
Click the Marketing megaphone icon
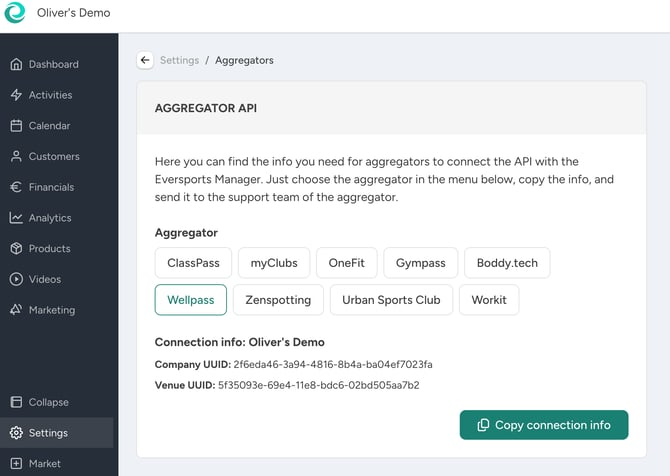(x=16, y=310)
